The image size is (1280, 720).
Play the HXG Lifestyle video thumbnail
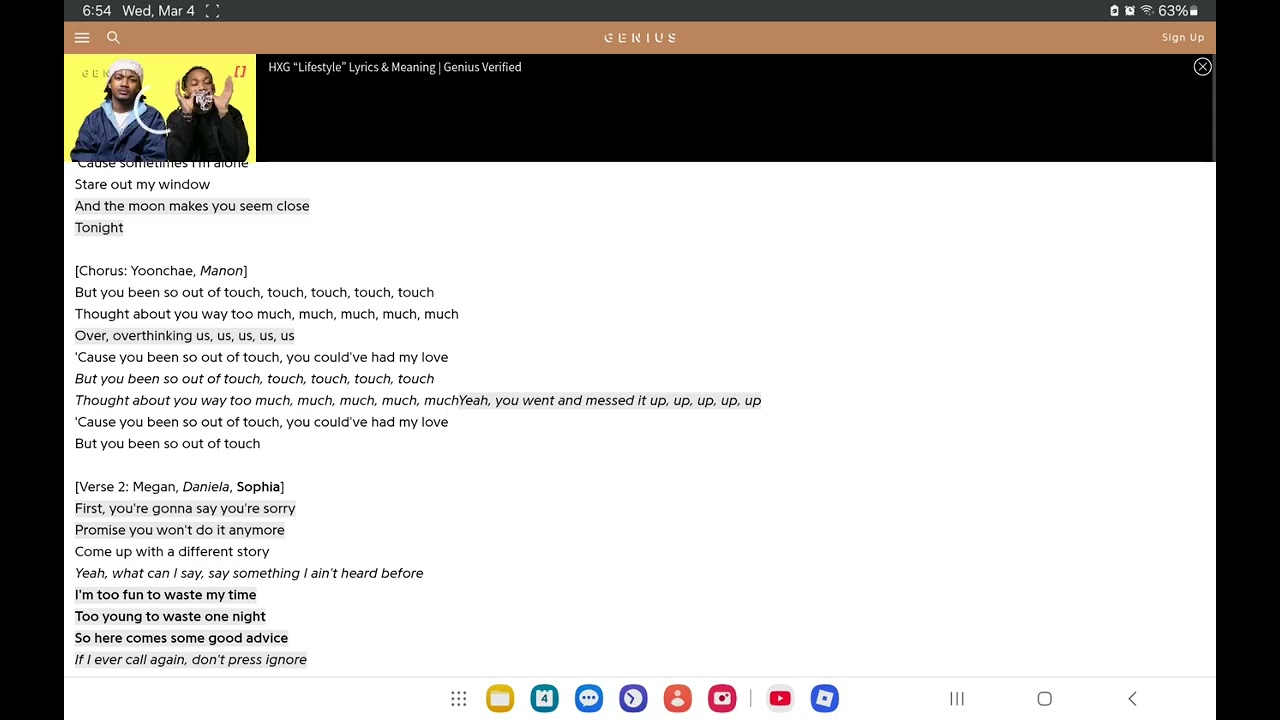coord(160,108)
